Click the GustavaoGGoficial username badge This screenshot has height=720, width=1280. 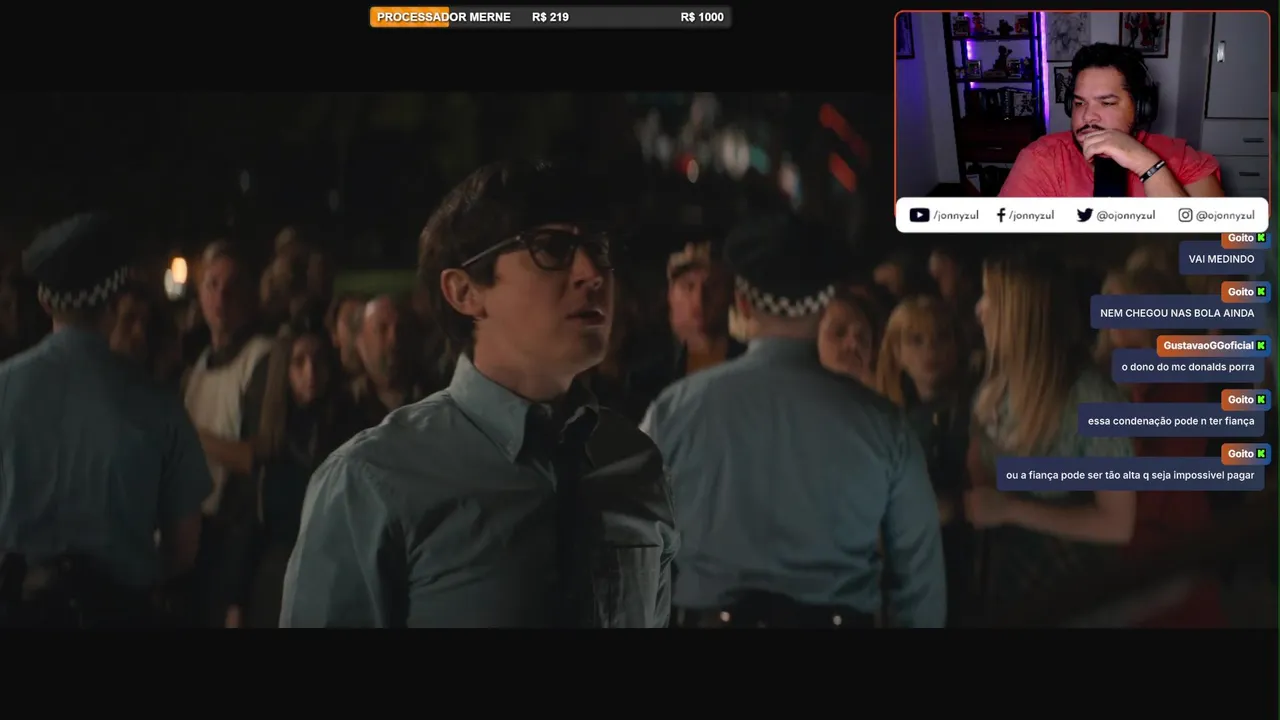(x=1213, y=346)
